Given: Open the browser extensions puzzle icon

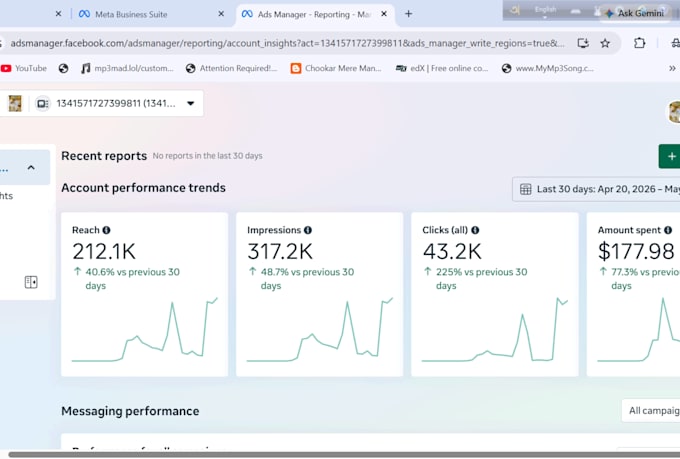Looking at the screenshot, I should 639,43.
